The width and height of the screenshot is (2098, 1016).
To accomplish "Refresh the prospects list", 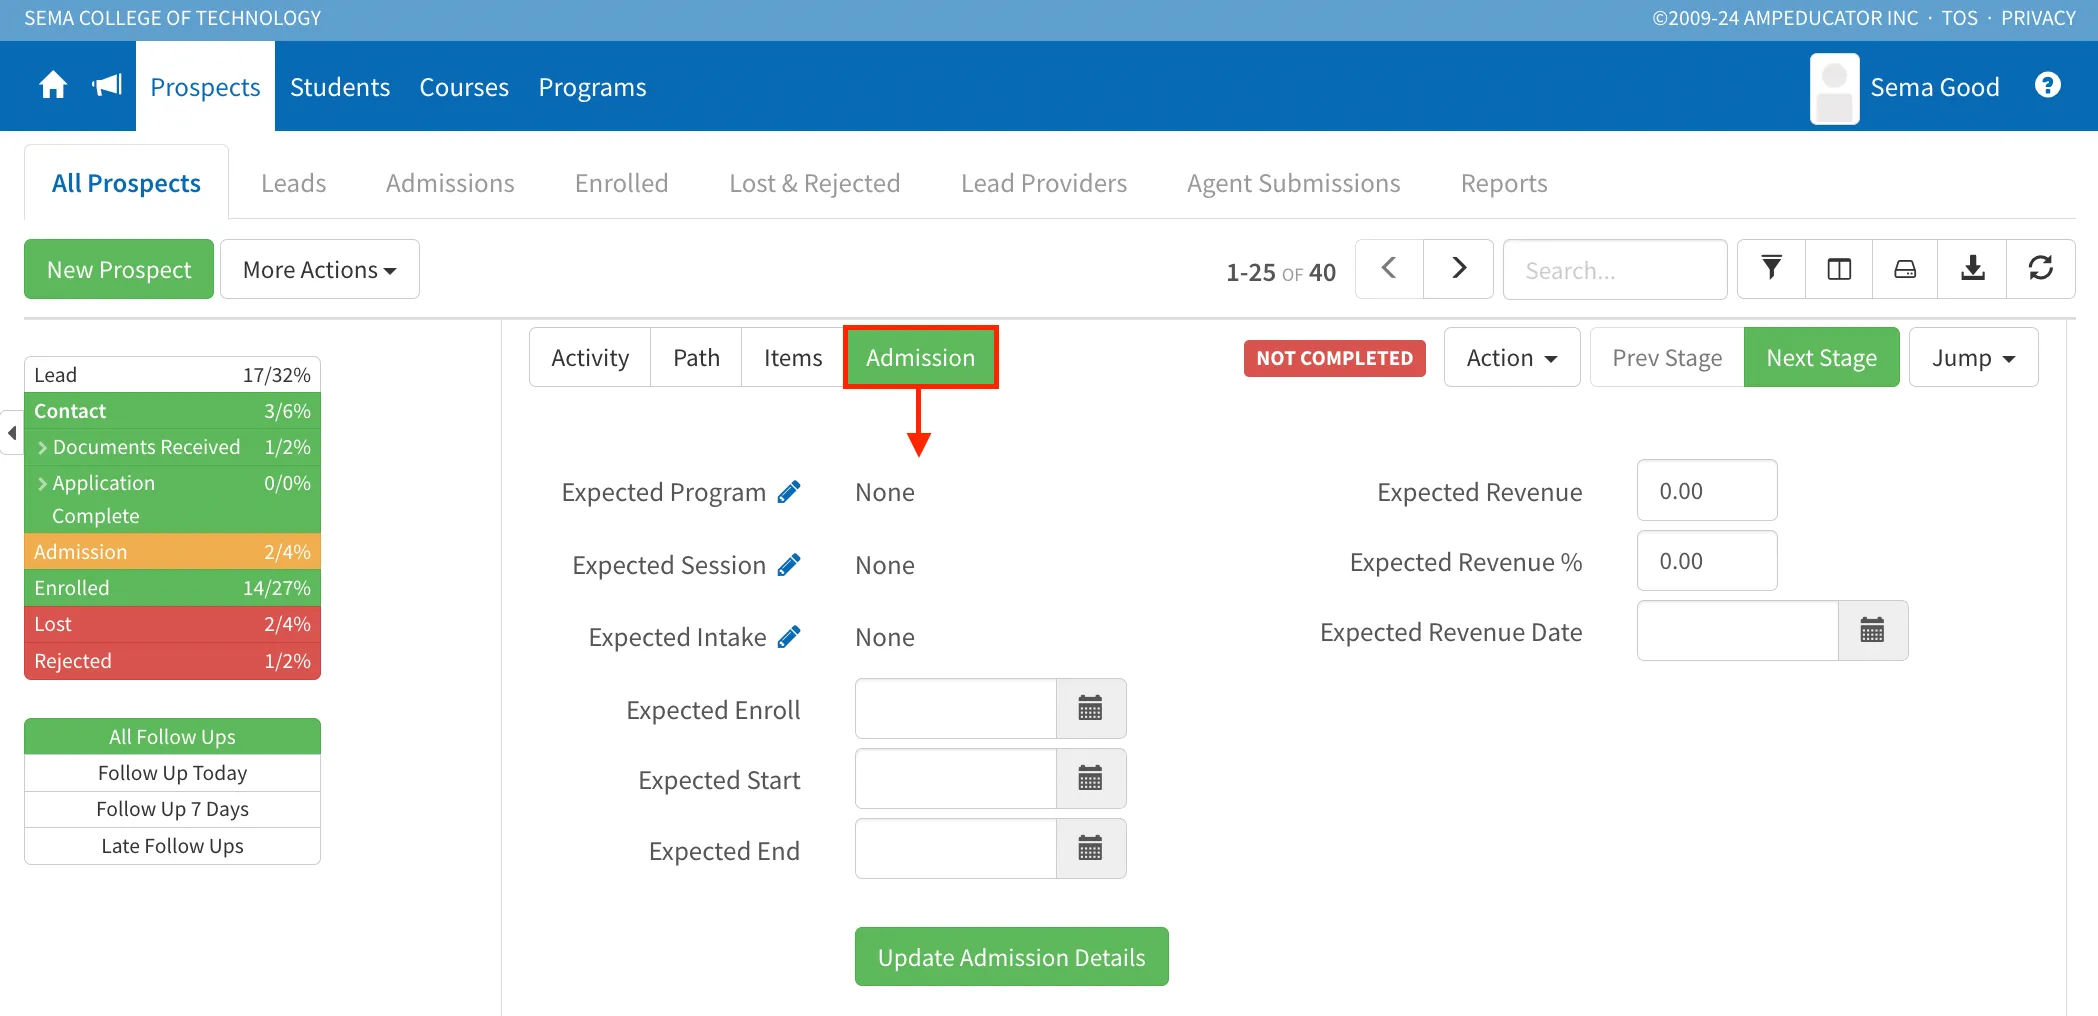I will 2041,269.
